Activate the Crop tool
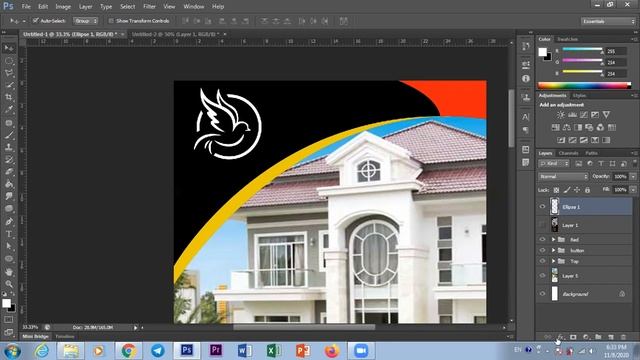This screenshot has width=640, height=360. click(x=9, y=97)
